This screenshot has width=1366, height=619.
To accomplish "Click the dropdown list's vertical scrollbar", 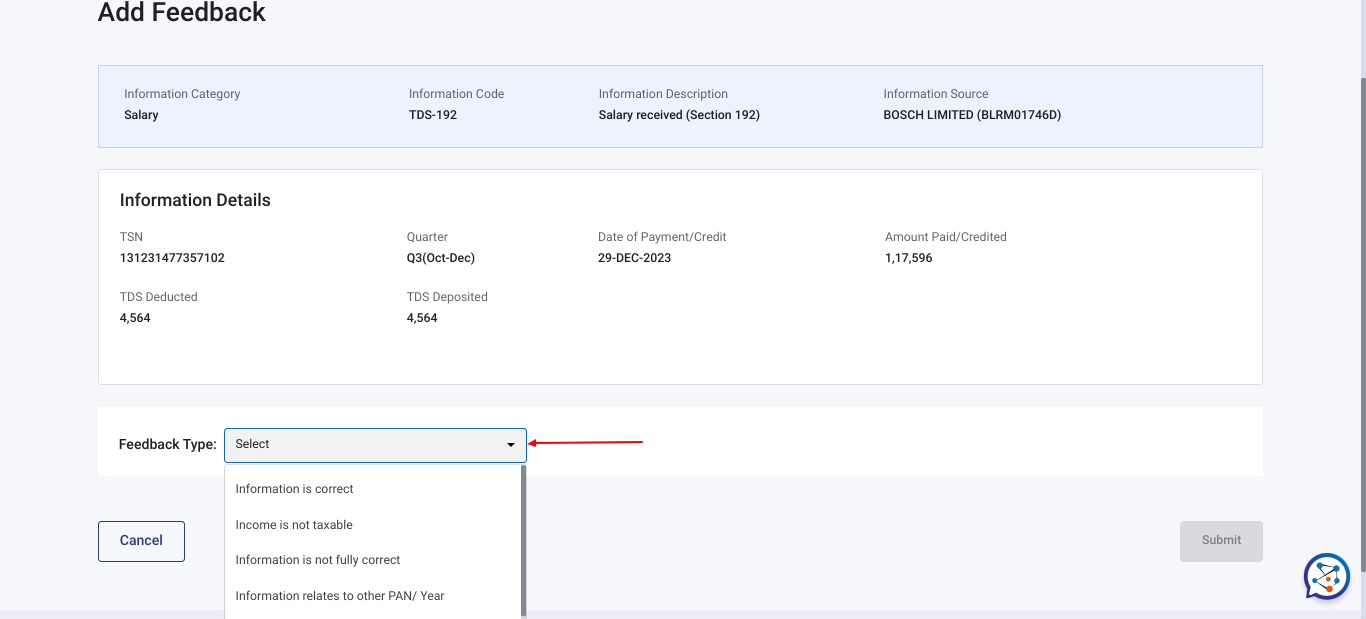I will tap(523, 540).
